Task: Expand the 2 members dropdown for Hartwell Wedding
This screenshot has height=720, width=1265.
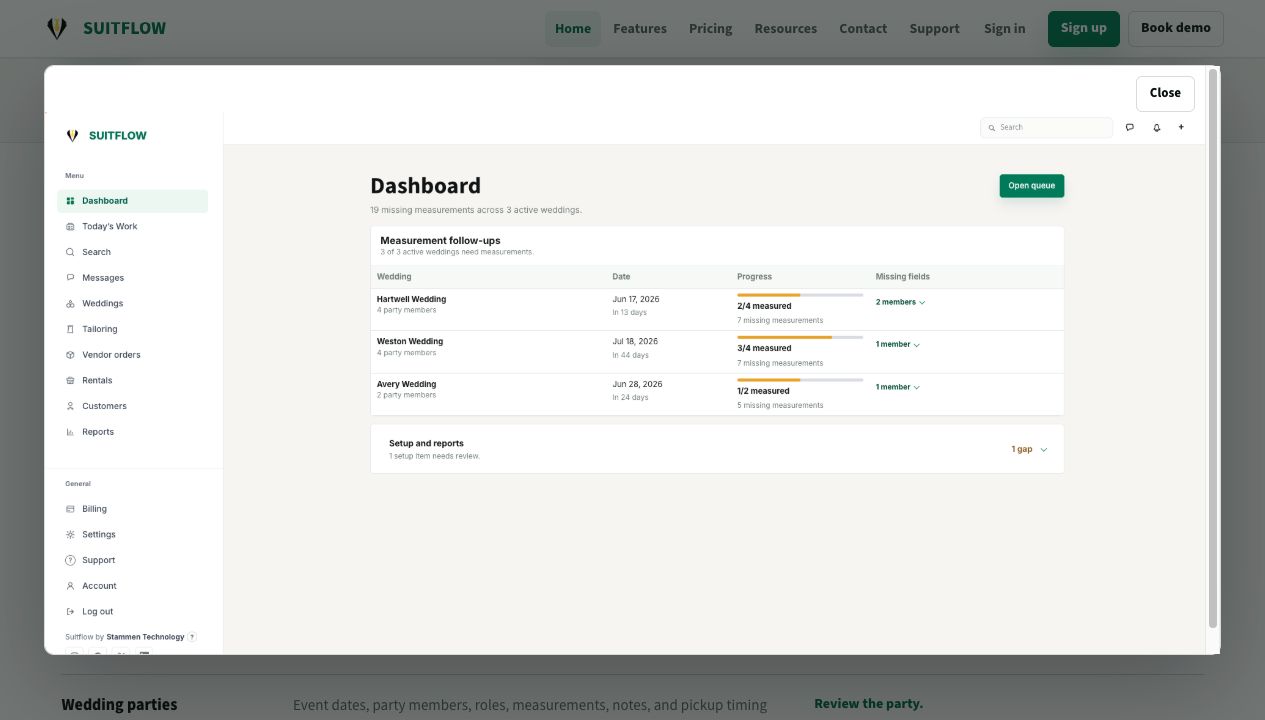Action: (900, 302)
